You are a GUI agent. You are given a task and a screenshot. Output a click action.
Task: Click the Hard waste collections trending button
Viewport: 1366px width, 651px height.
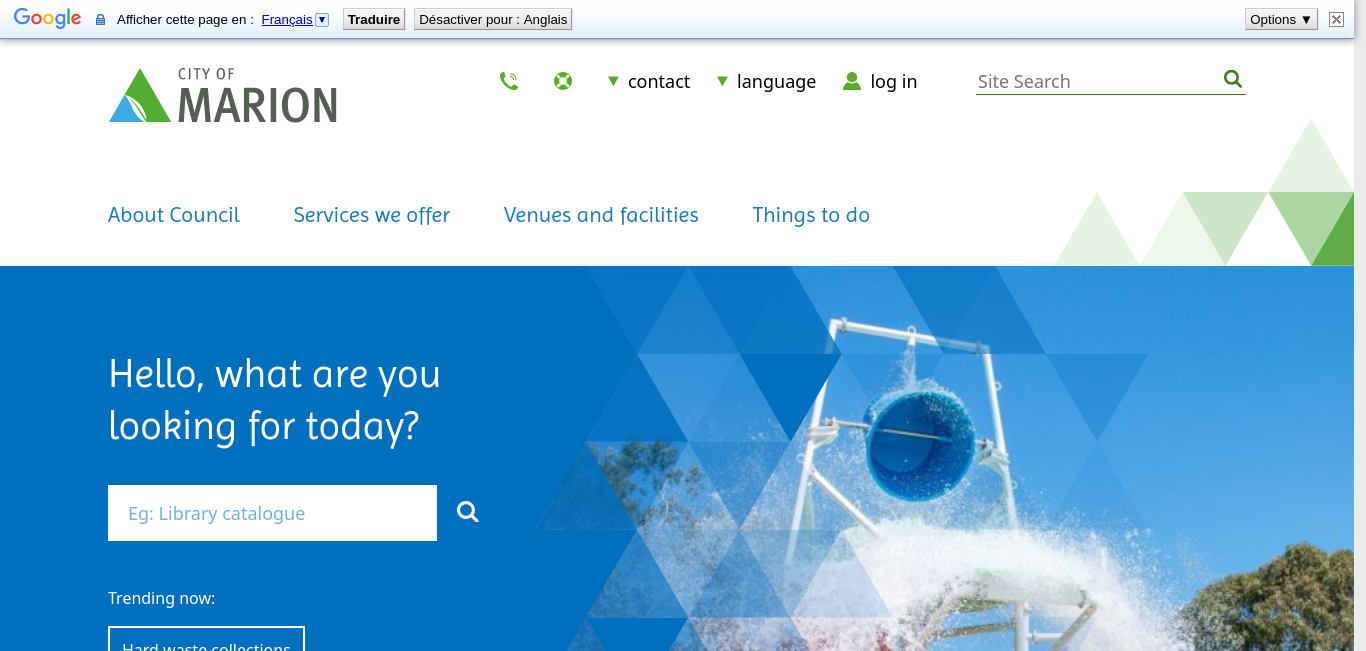(x=206, y=639)
